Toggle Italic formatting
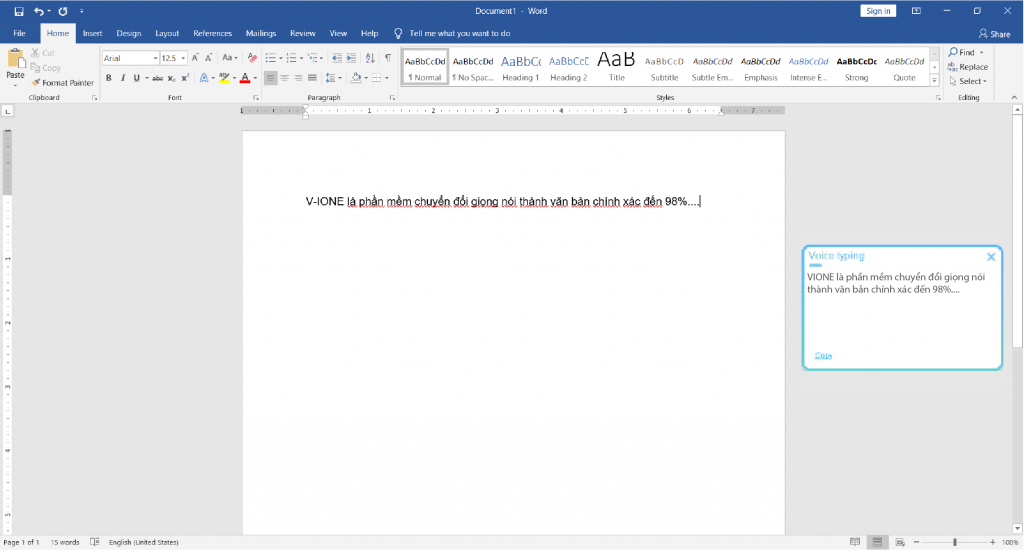The width and height of the screenshot is (1024, 550). click(122, 78)
